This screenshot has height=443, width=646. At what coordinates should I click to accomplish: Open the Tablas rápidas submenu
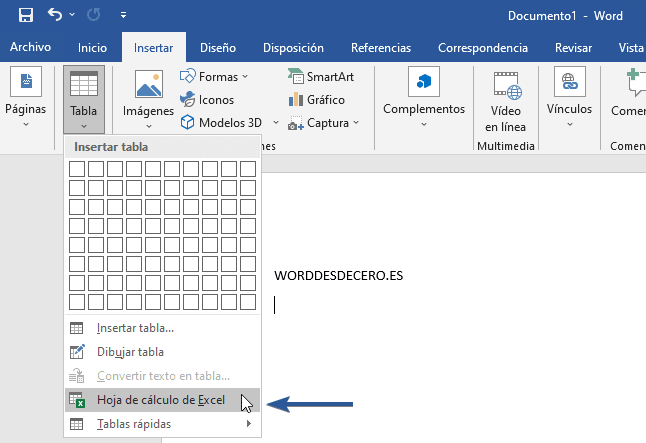point(163,424)
